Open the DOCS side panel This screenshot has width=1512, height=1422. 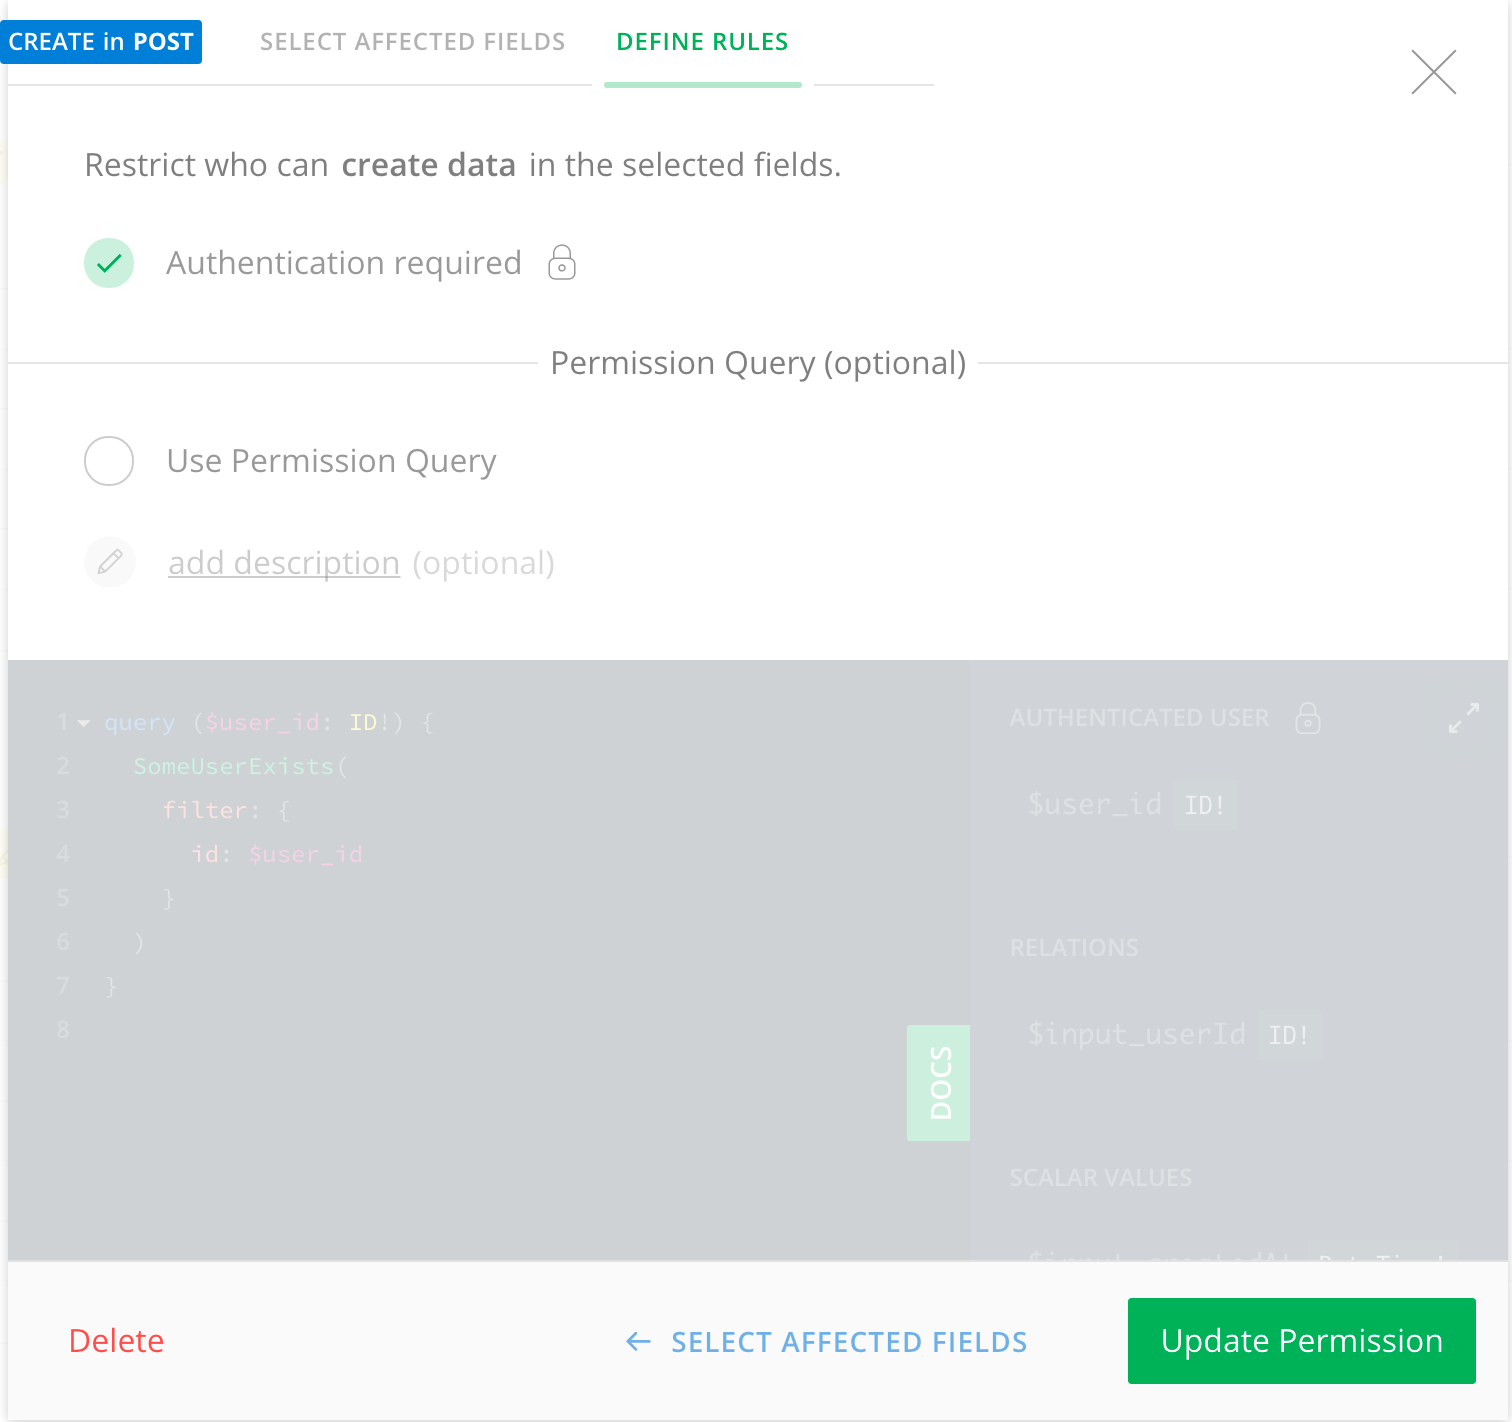point(938,1083)
